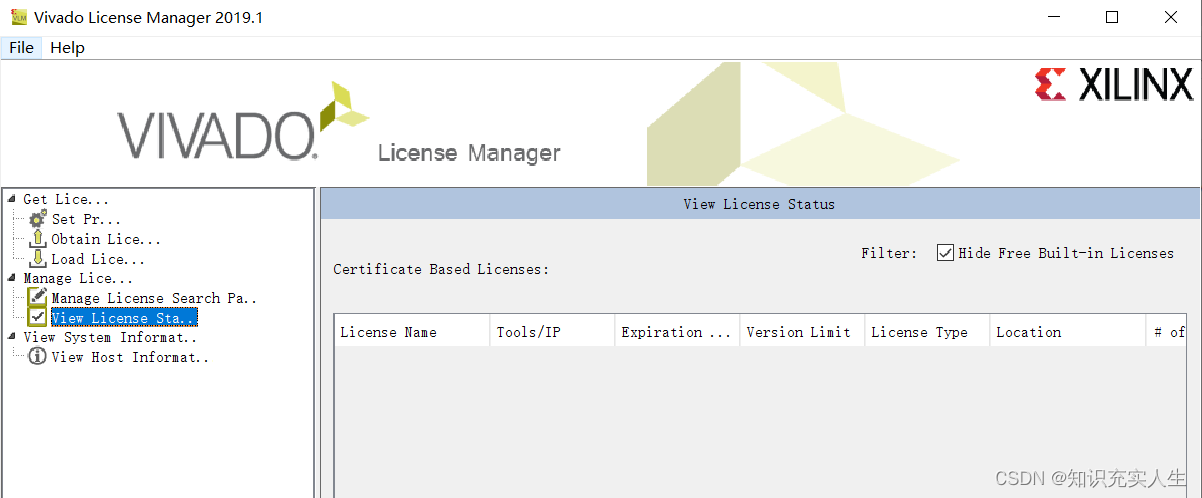Close the License Manager window
The height and width of the screenshot is (498, 1202).
point(1170,18)
